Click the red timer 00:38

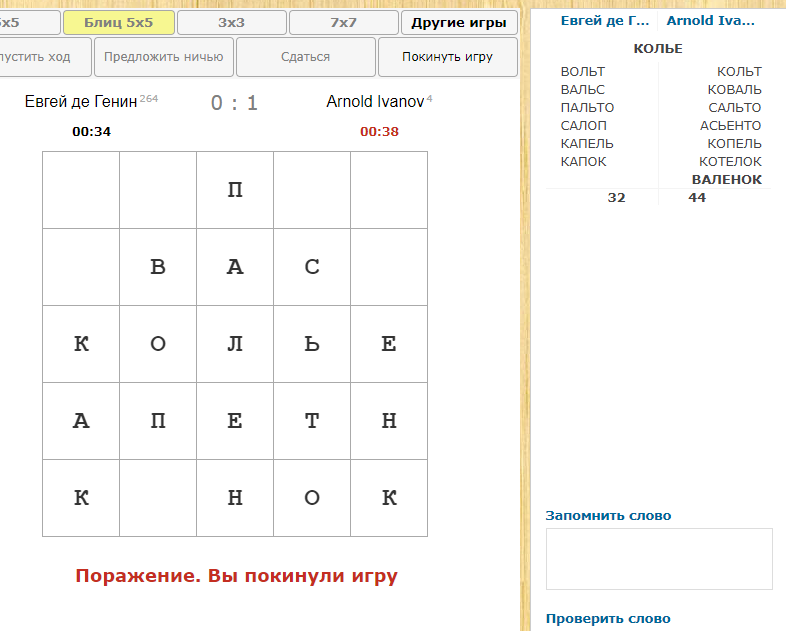pyautogui.click(x=379, y=132)
